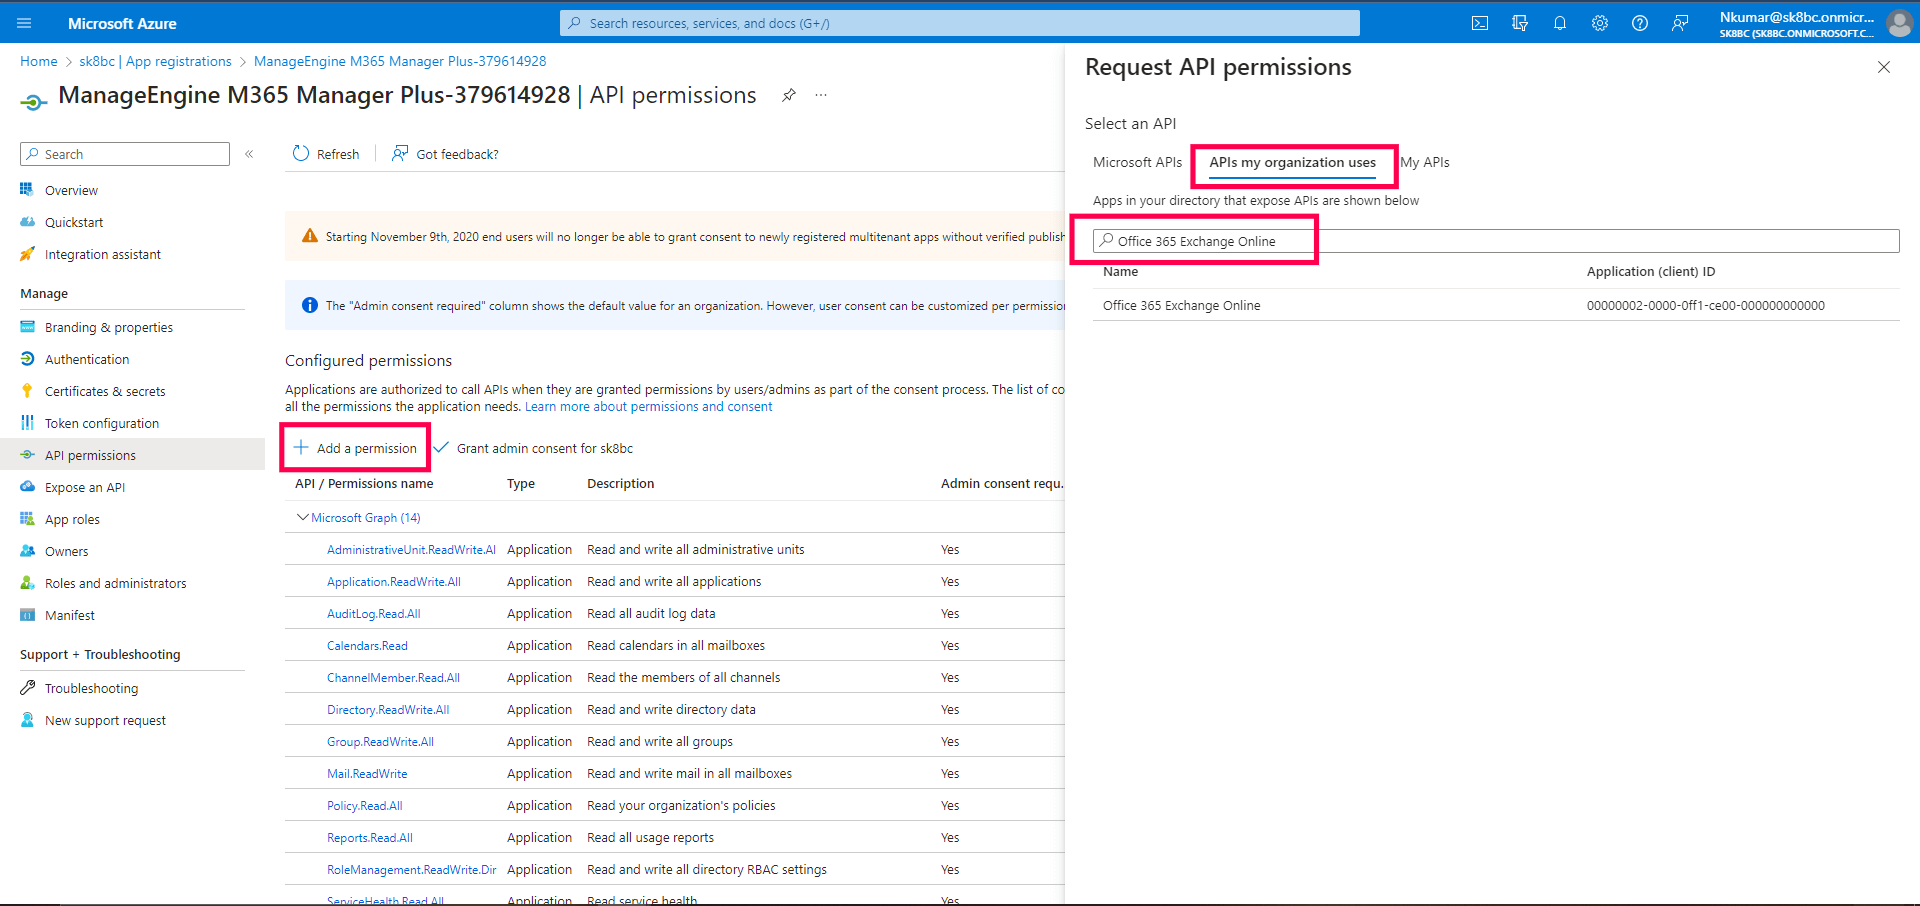This screenshot has width=1920, height=906.
Task: Pin the API permissions page
Action: (789, 95)
